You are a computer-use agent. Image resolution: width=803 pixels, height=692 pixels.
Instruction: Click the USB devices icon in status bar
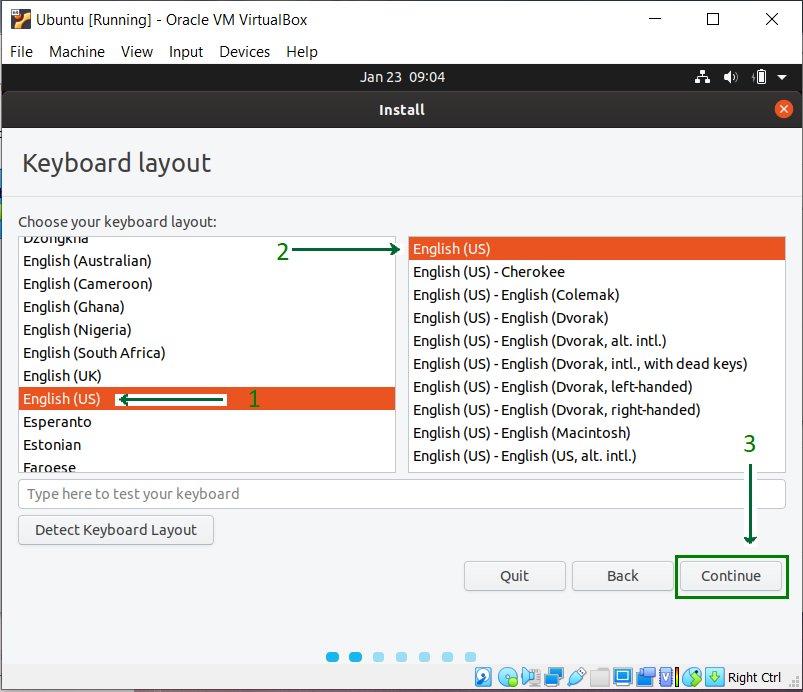(577, 677)
